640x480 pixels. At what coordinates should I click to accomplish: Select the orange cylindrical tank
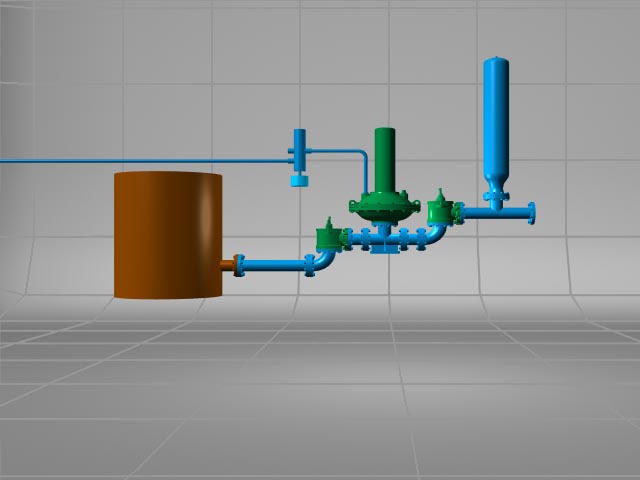tap(165, 235)
